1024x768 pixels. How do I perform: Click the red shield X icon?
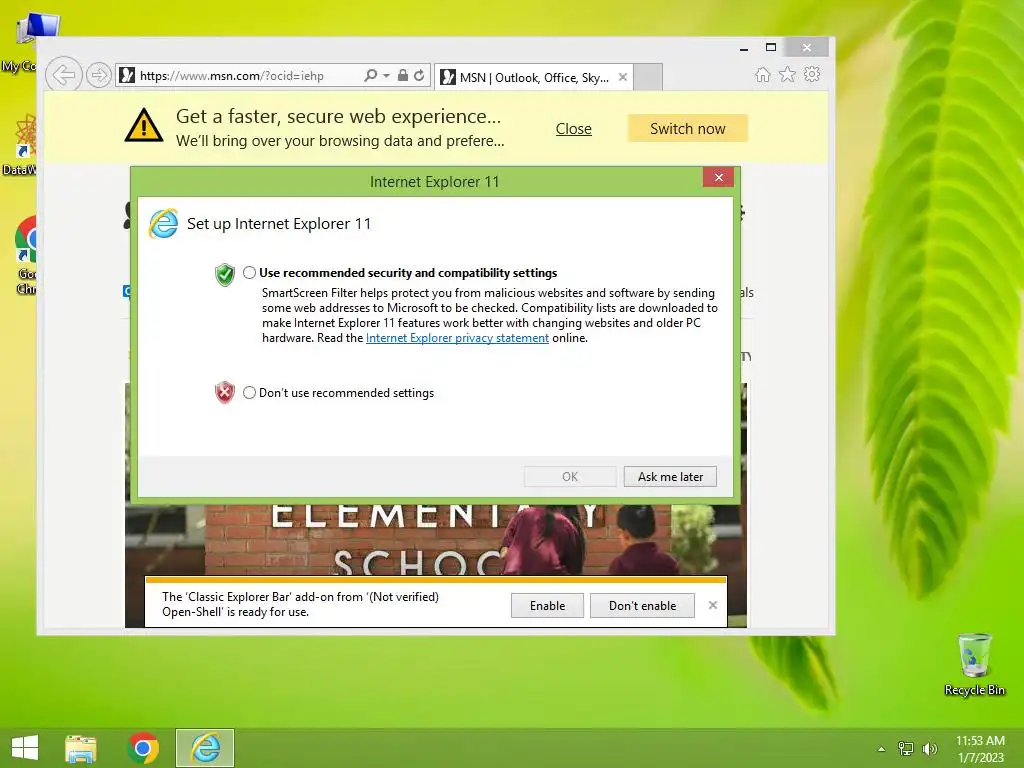tap(225, 392)
